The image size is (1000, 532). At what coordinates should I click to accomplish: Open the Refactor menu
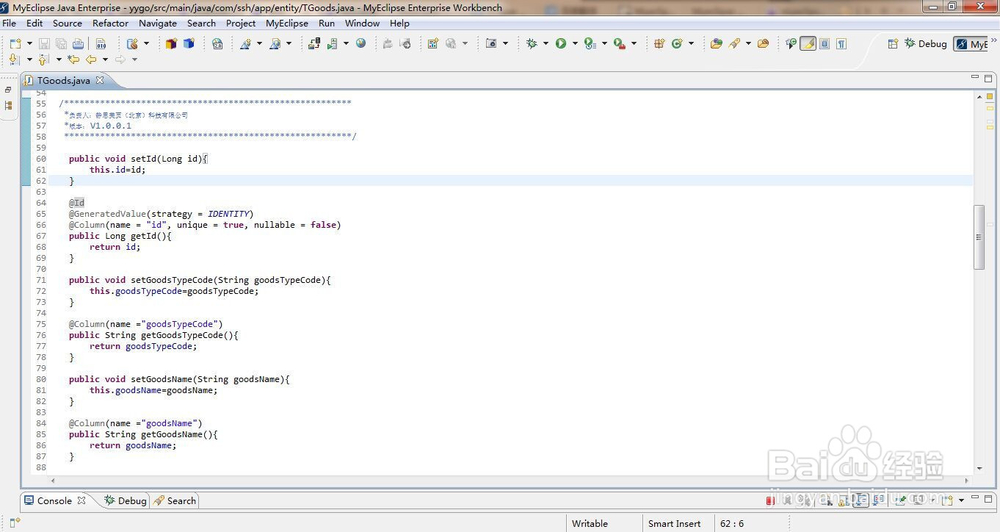pyautogui.click(x=110, y=23)
